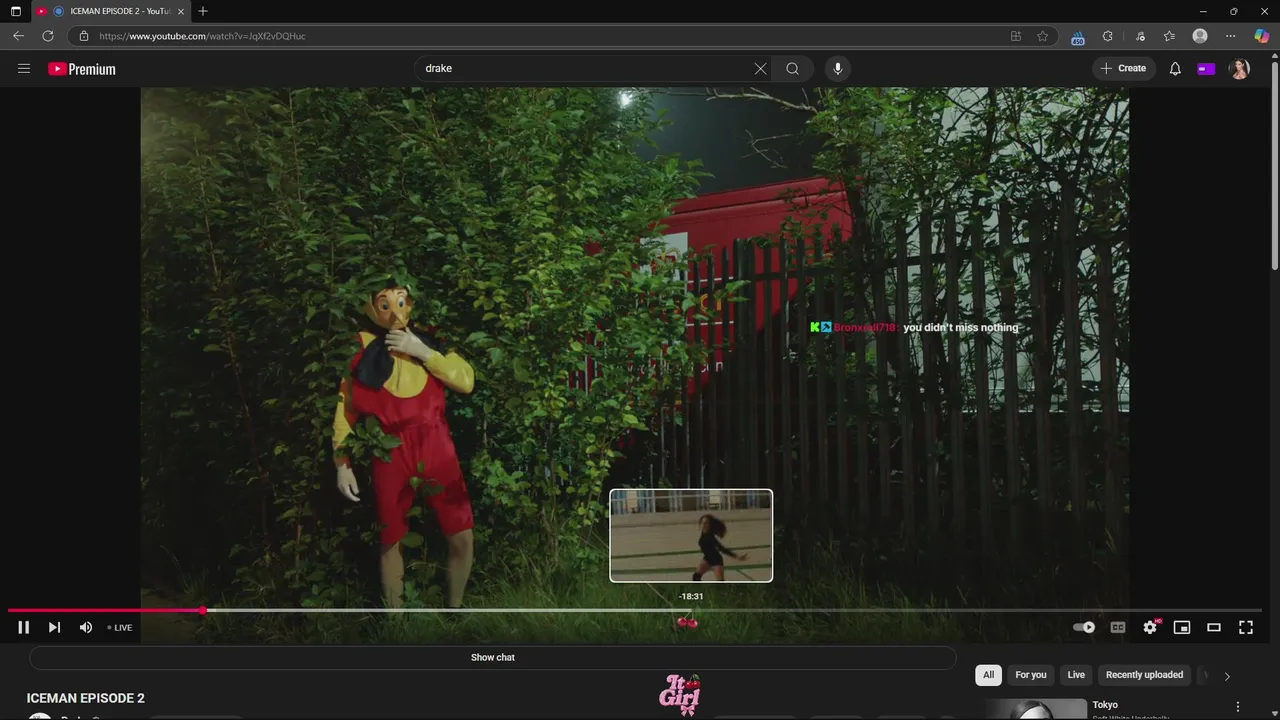1280x720 pixels.
Task: Click the LIVE indicator in the player
Action: click(x=120, y=628)
